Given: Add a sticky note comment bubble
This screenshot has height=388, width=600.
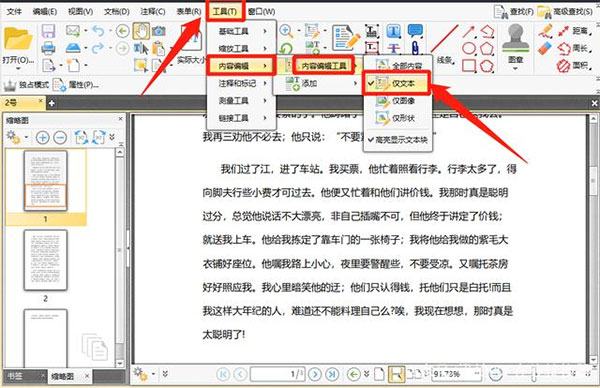Looking at the screenshot, I should [415, 31].
